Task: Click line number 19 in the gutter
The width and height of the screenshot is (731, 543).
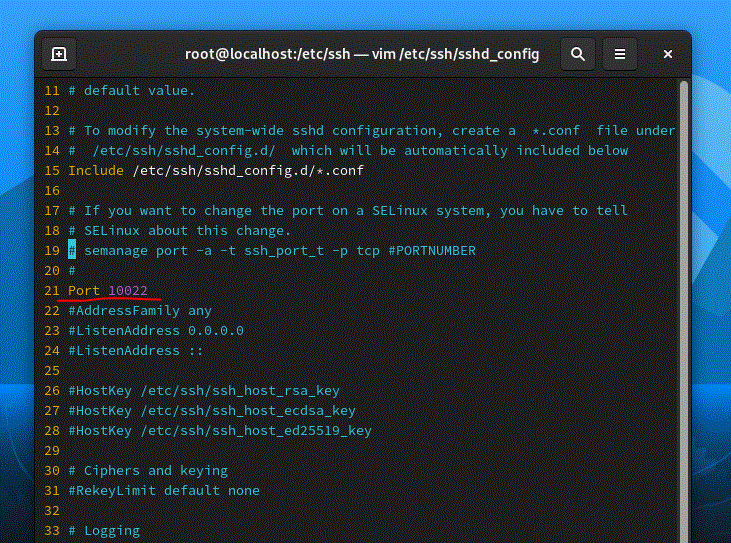Action: pyautogui.click(x=52, y=251)
